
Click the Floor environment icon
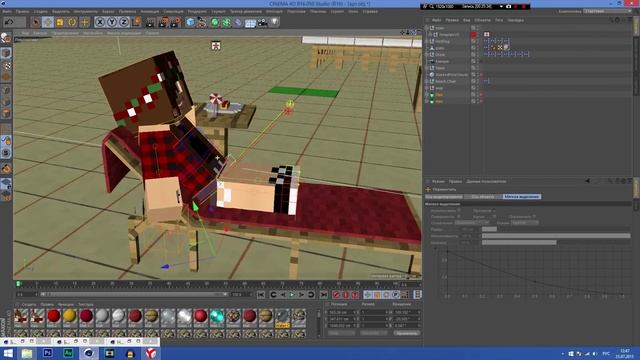click(250, 22)
